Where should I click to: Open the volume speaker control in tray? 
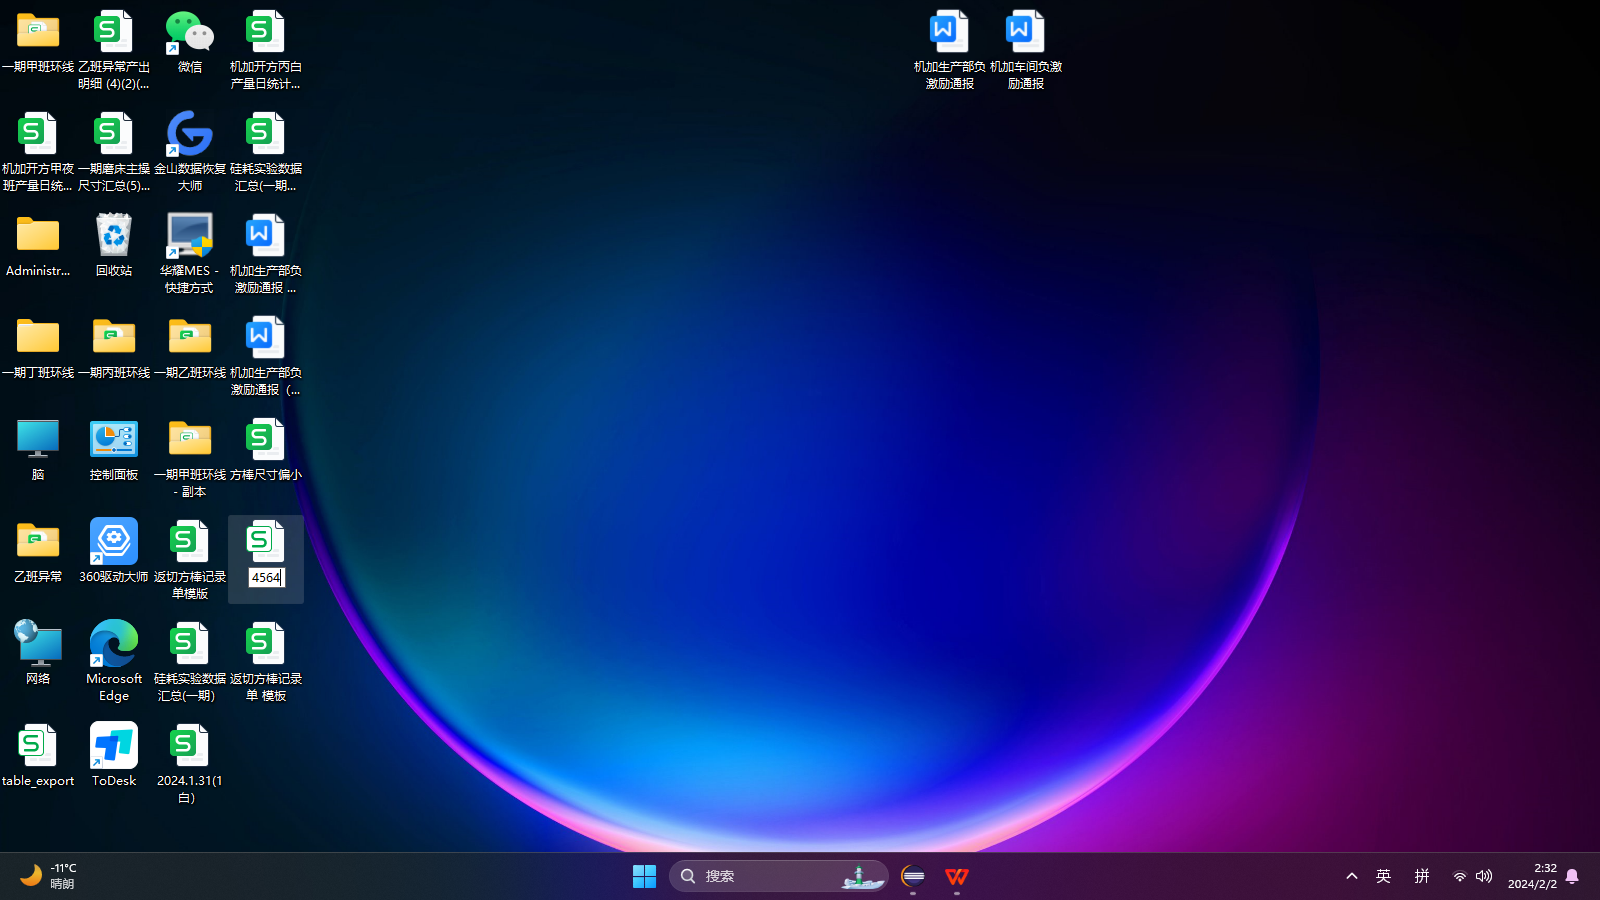pos(1484,877)
